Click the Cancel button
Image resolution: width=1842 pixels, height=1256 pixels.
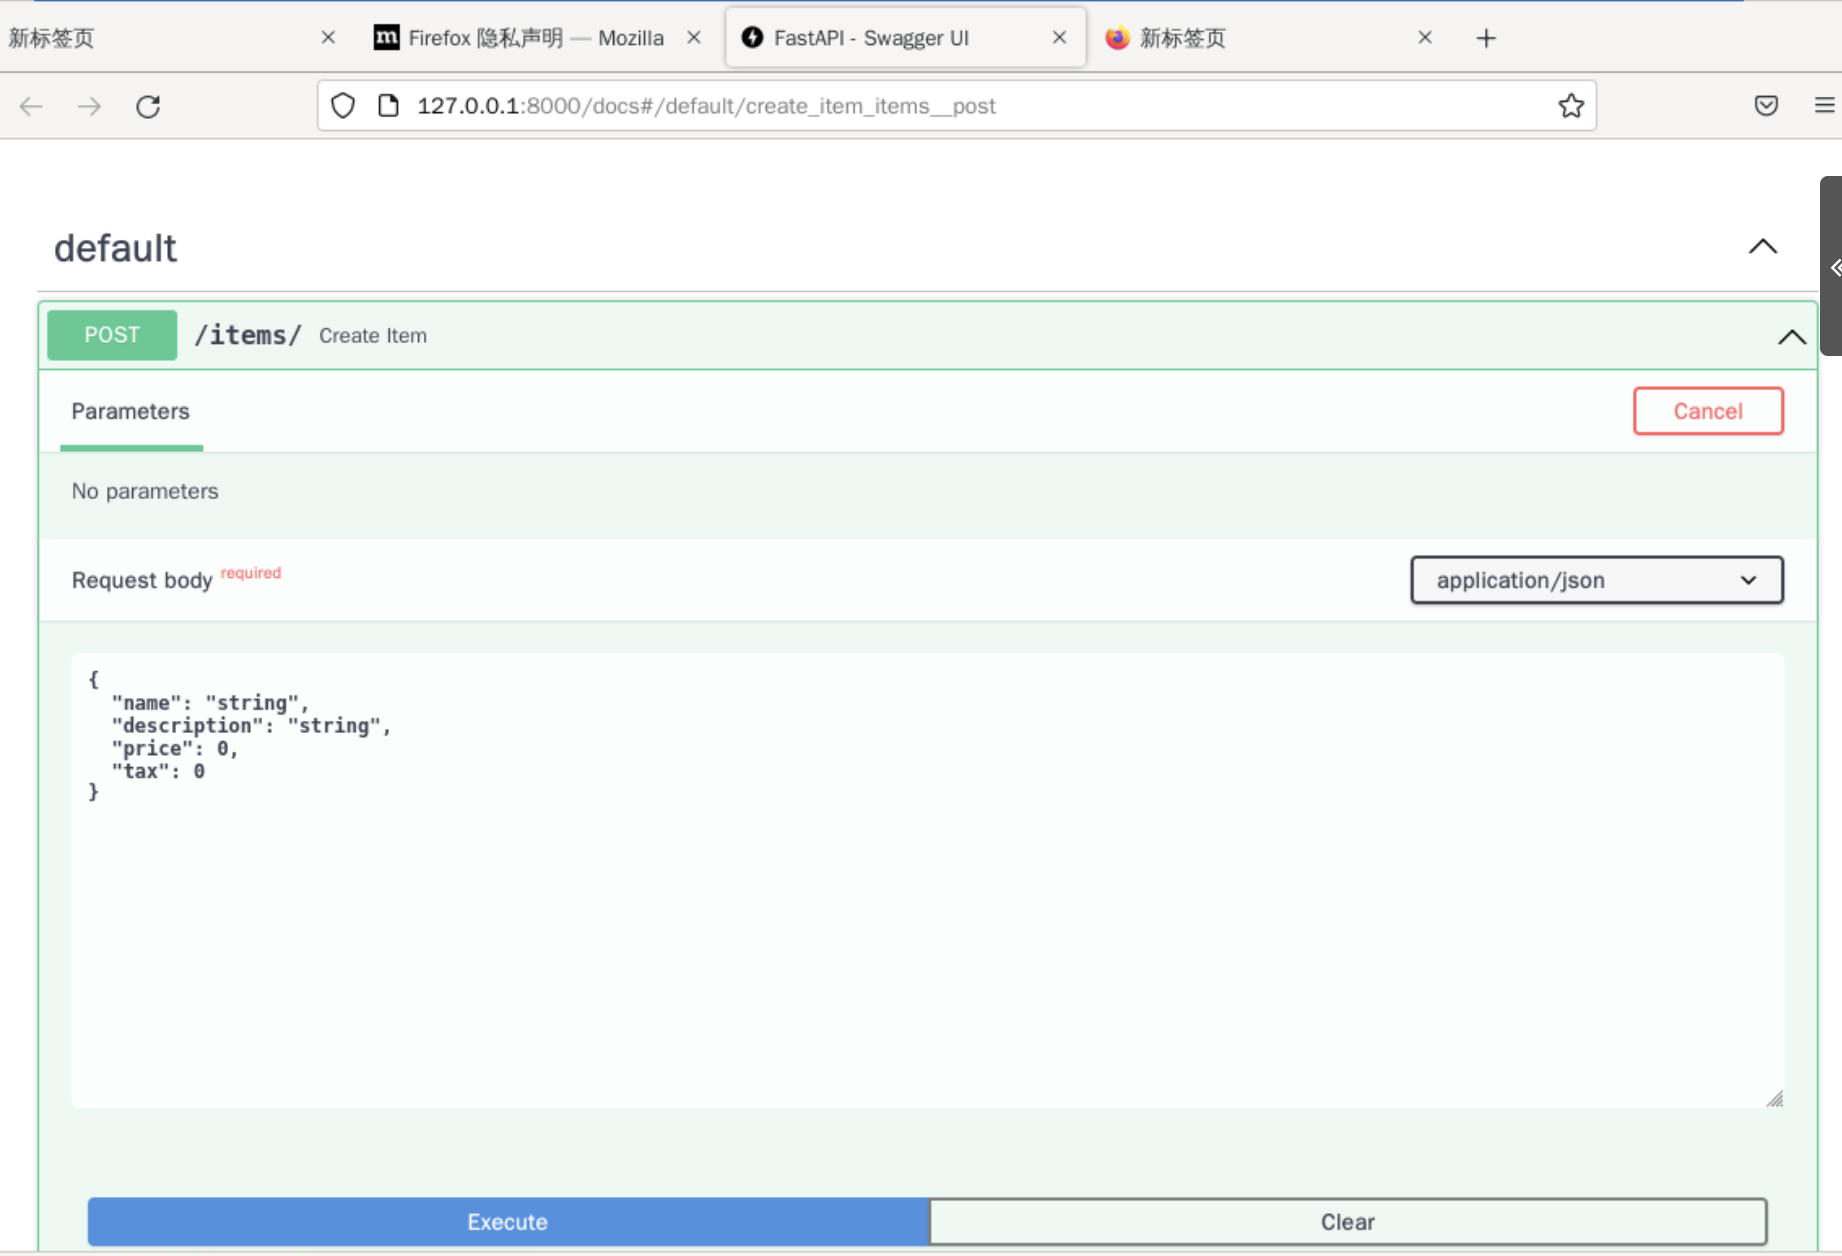(x=1708, y=411)
